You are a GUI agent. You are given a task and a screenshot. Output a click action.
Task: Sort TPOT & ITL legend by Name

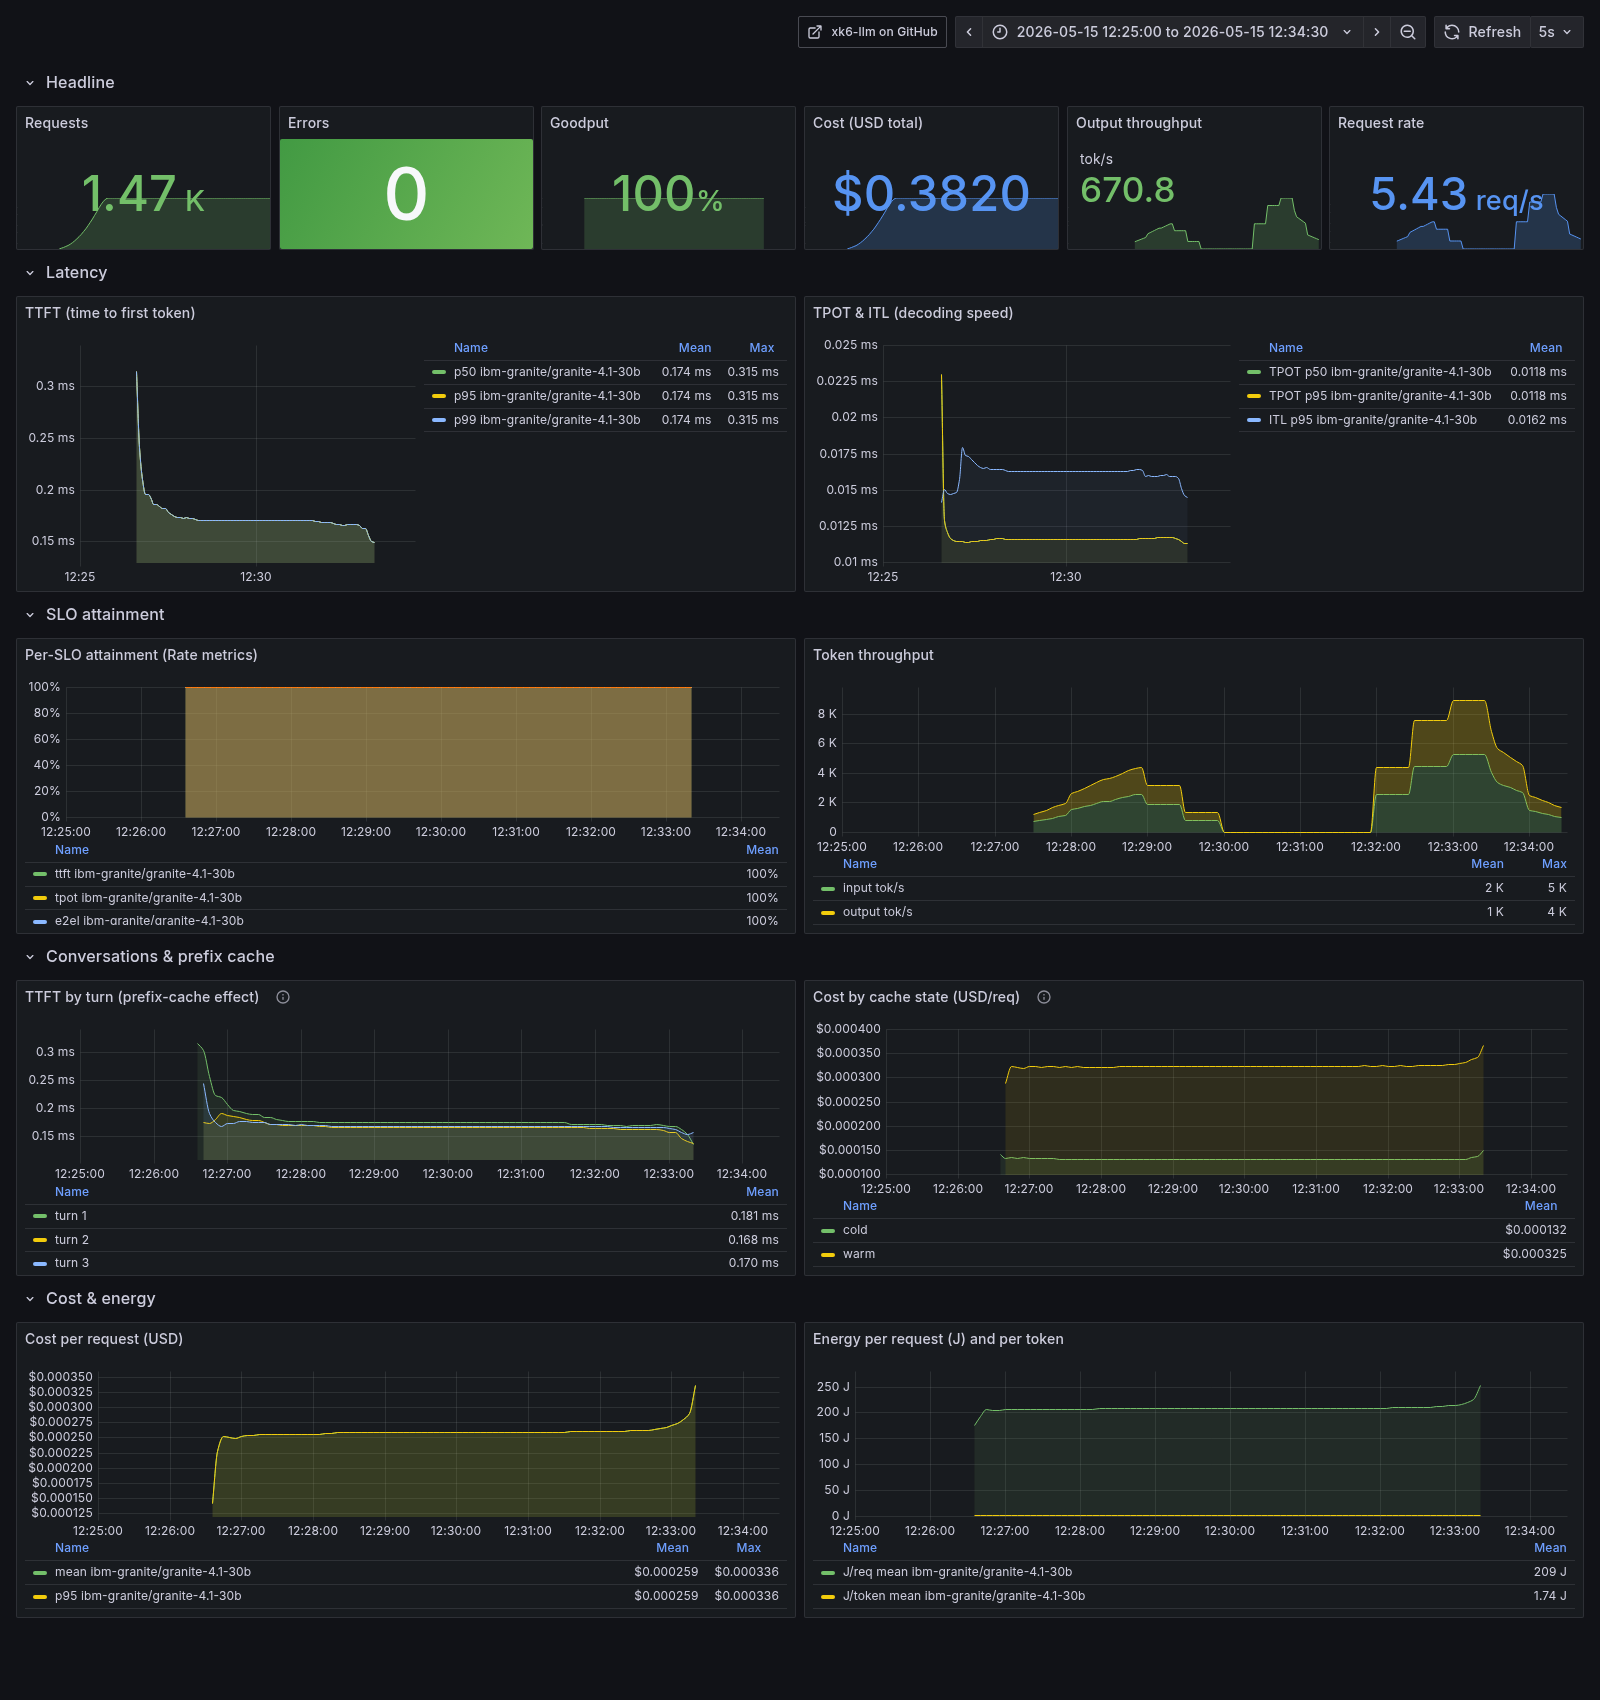point(1286,348)
